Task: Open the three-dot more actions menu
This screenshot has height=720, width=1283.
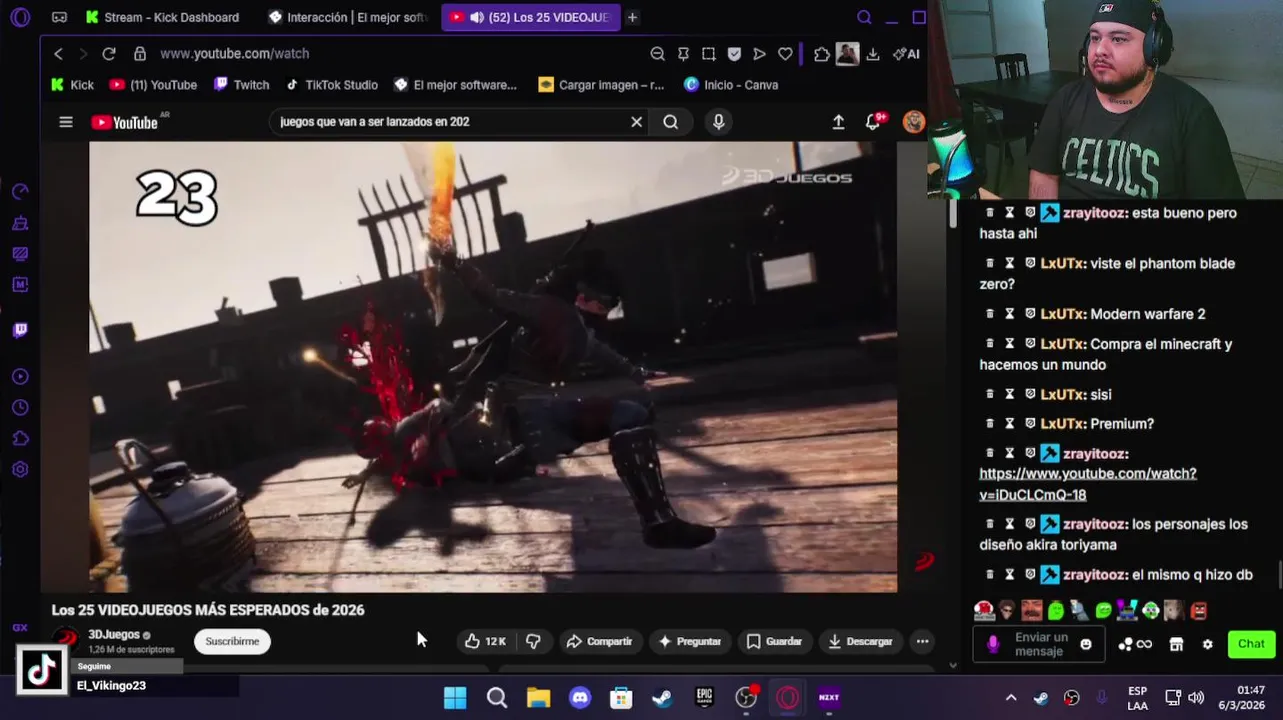Action: click(x=923, y=641)
